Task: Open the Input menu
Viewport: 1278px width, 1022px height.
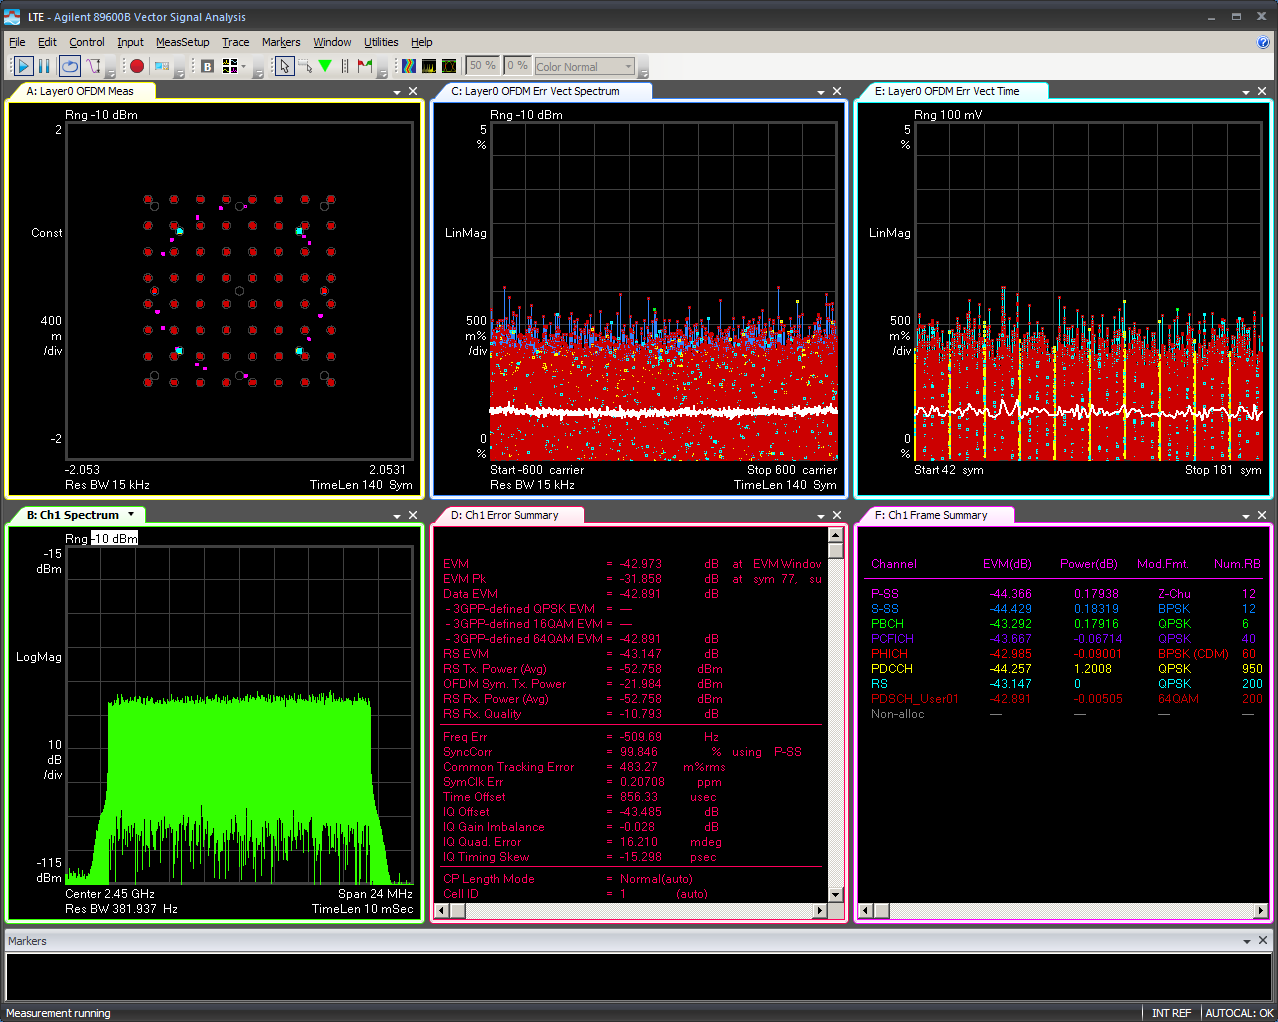Action: [x=130, y=42]
